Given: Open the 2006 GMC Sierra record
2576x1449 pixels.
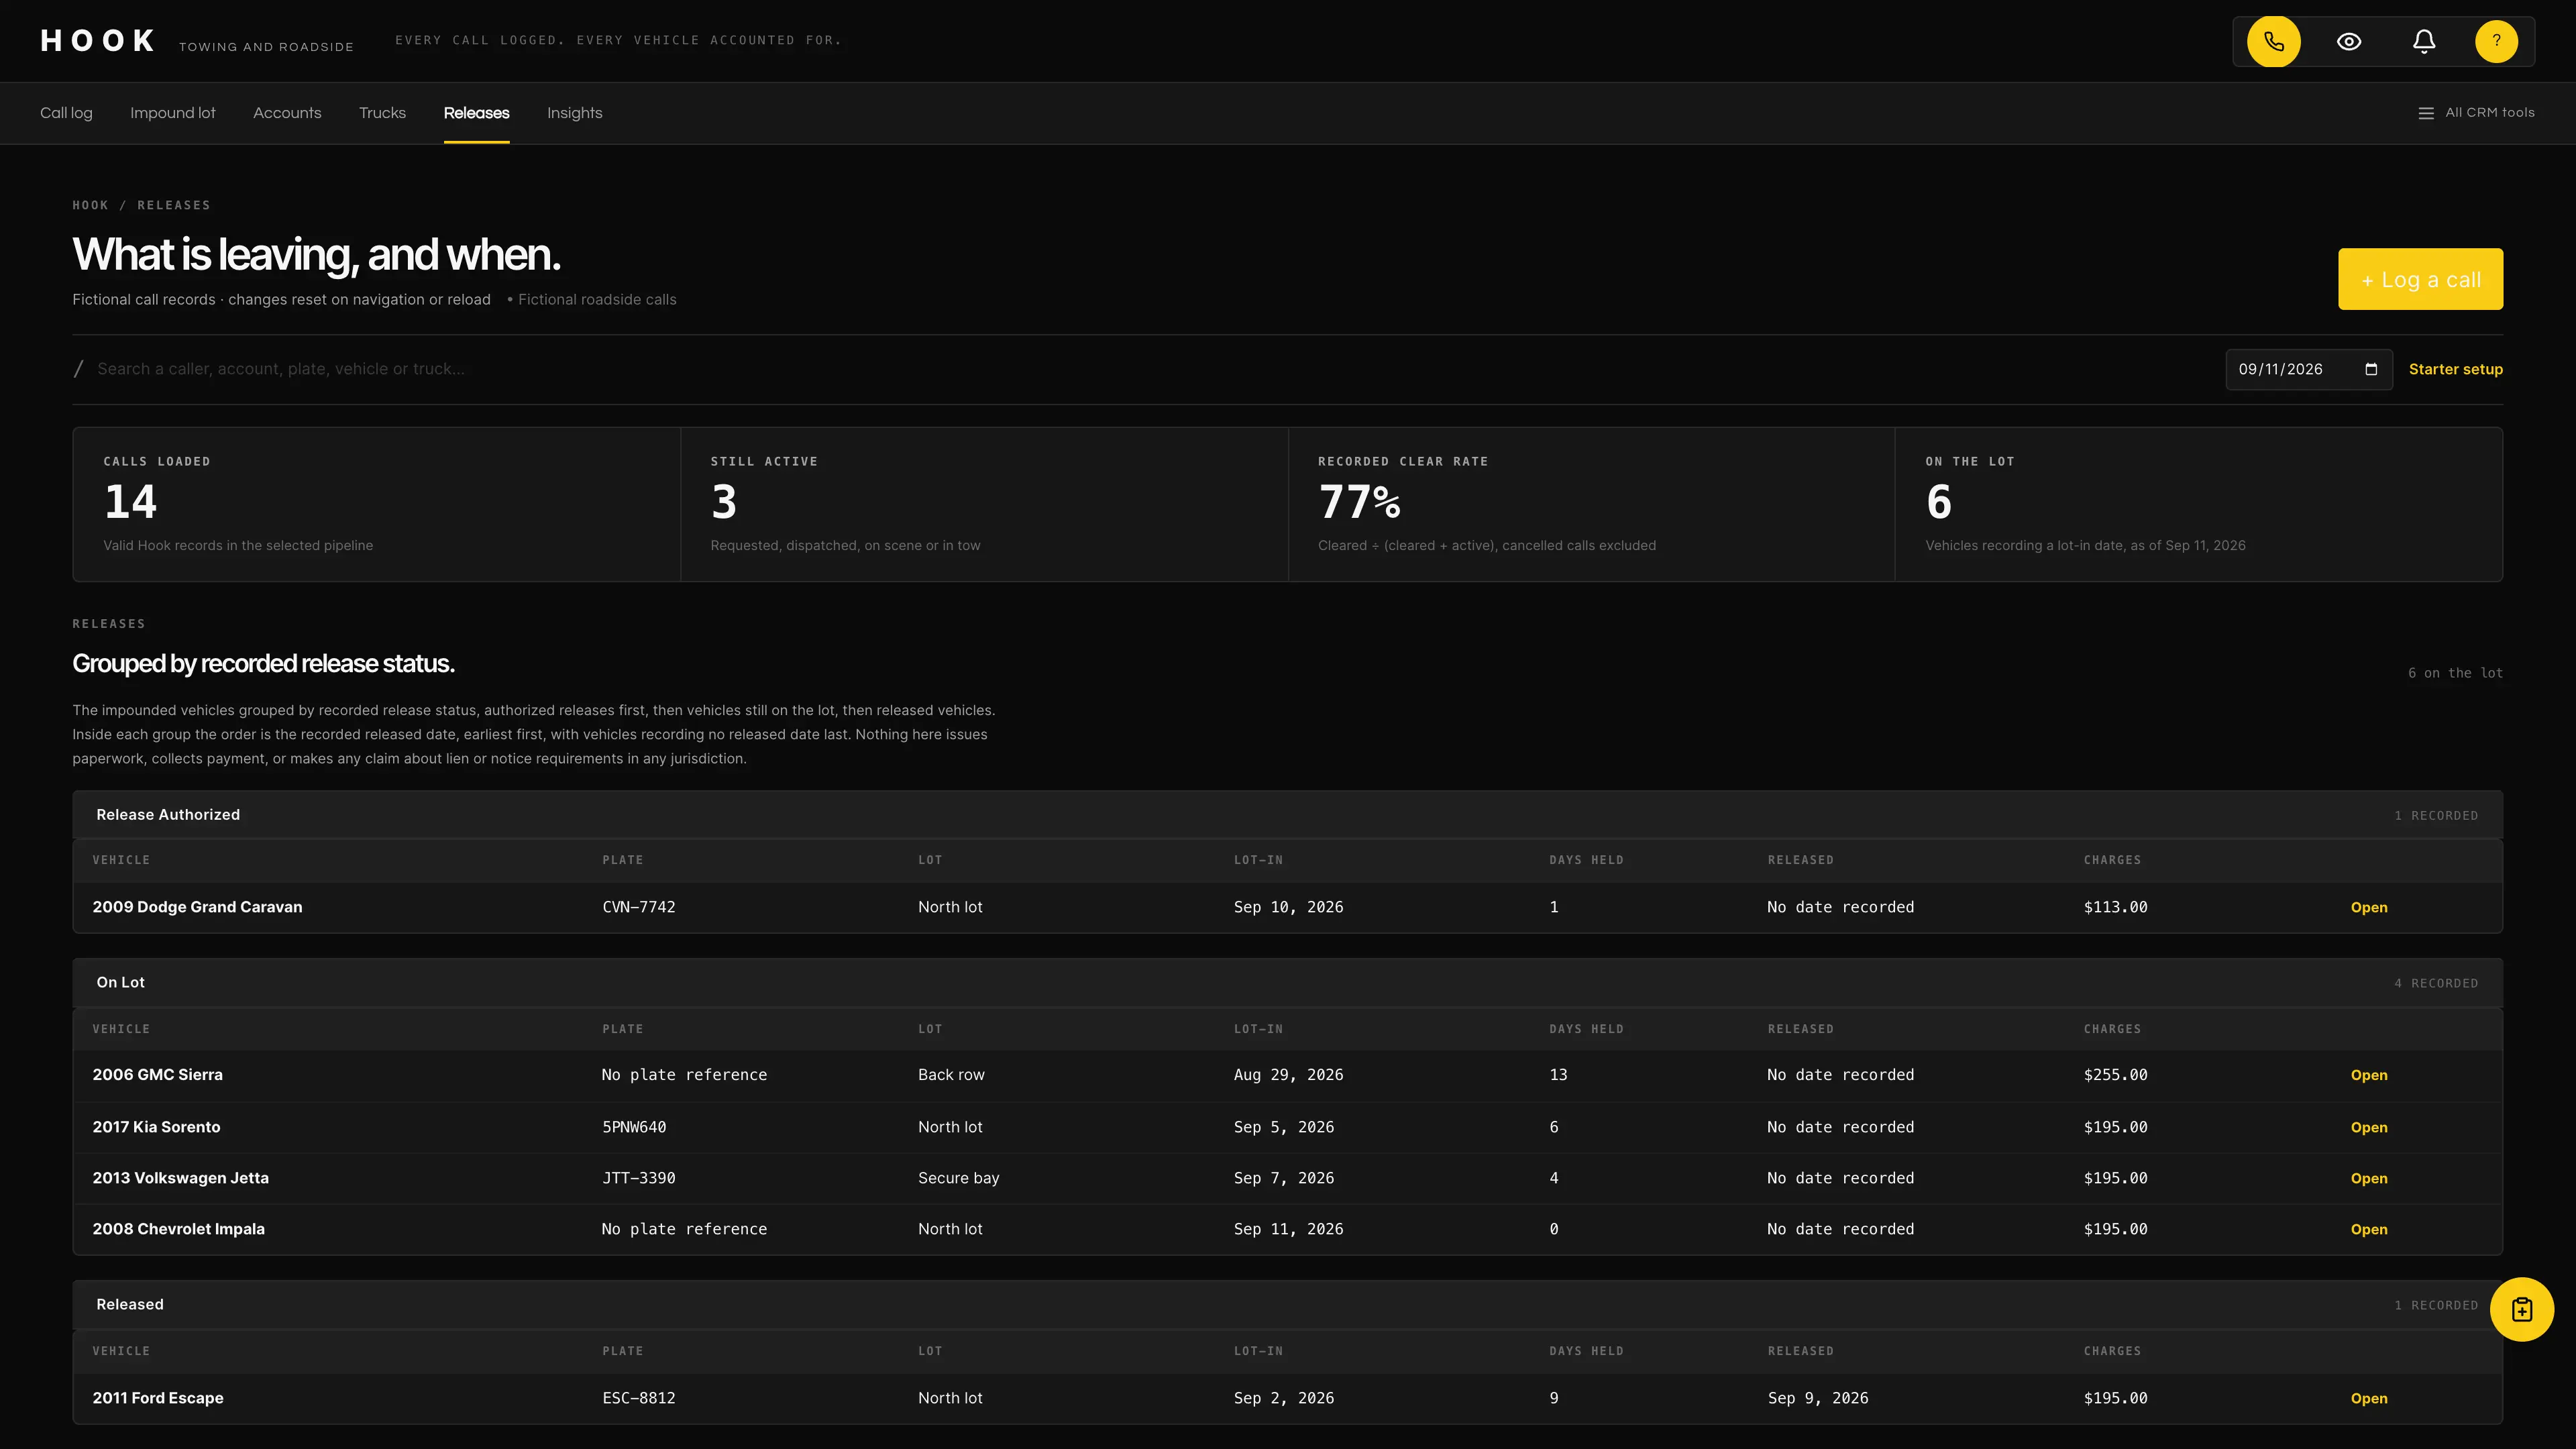Looking at the screenshot, I should (x=2369, y=1075).
